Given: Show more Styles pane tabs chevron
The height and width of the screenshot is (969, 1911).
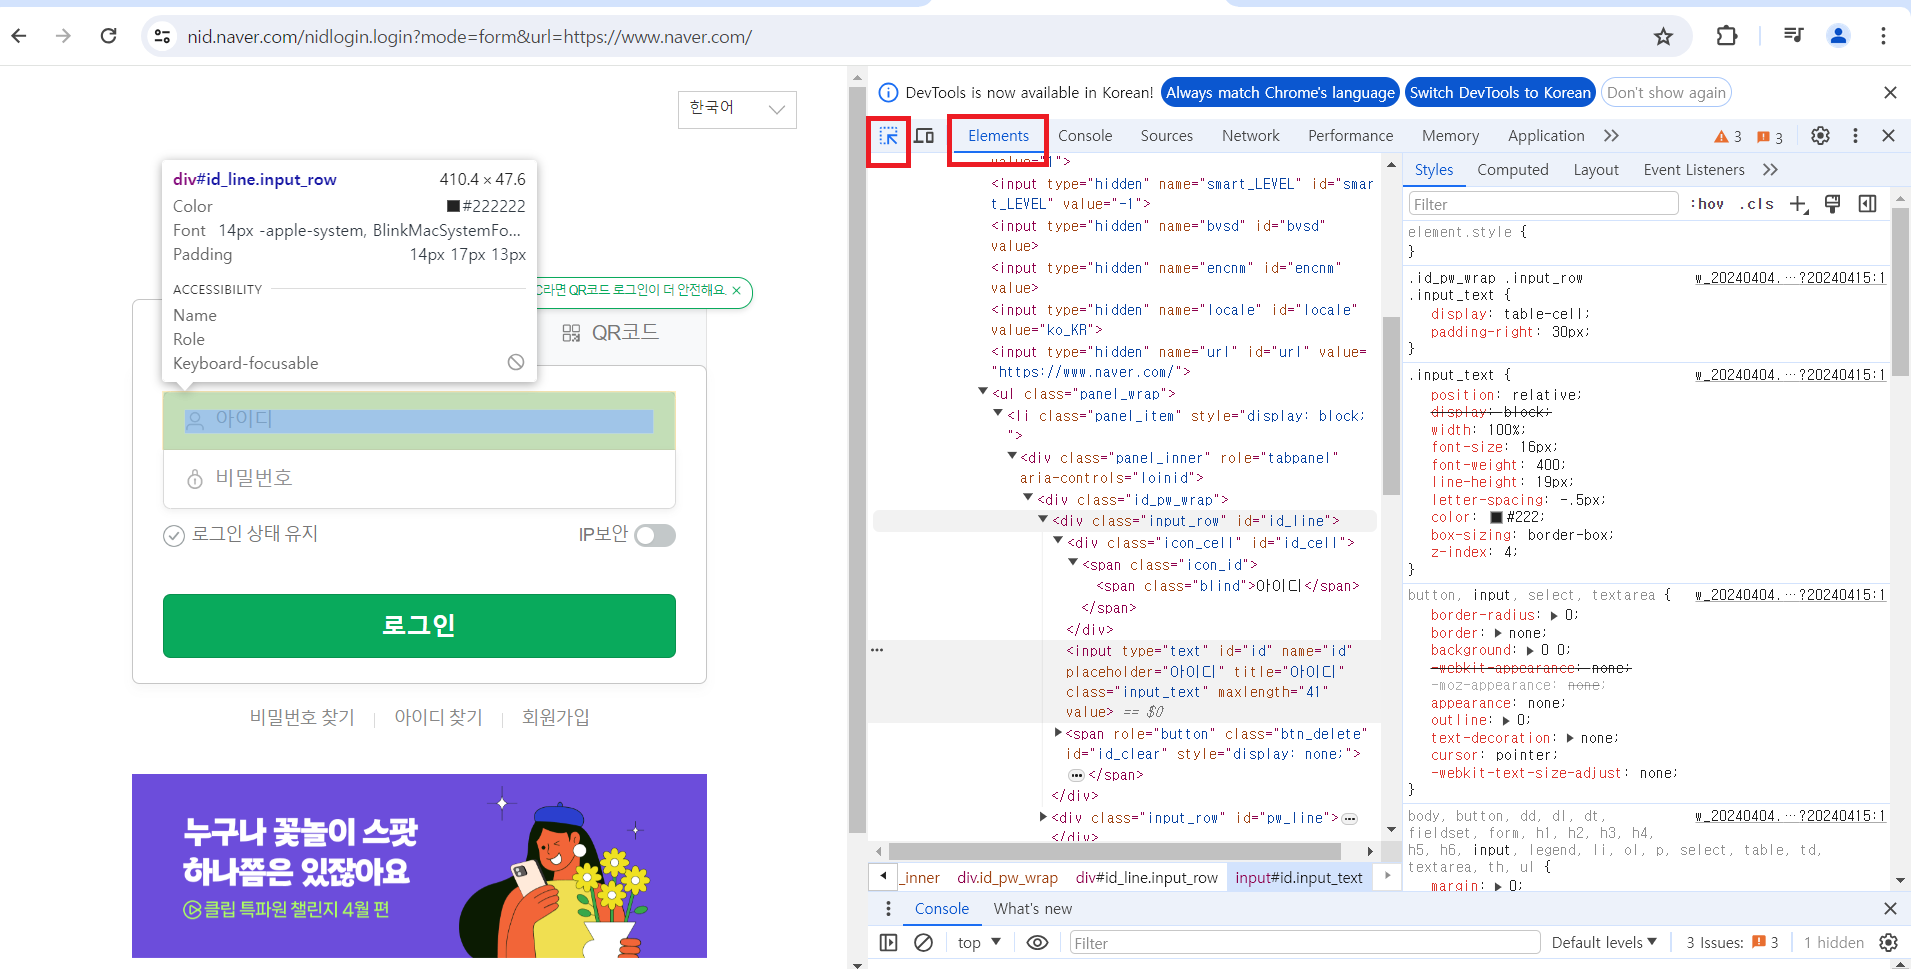Looking at the screenshot, I should [x=1770, y=170].
